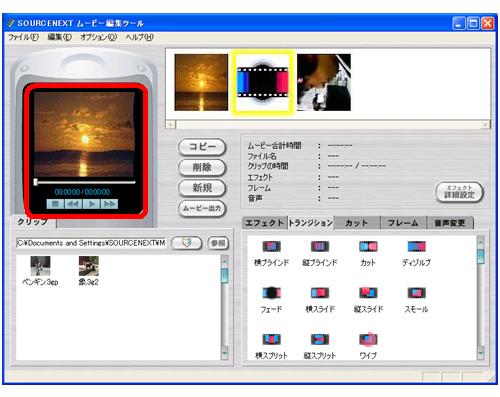
Task: Click the folder icon button beside path field
Action: 187,243
